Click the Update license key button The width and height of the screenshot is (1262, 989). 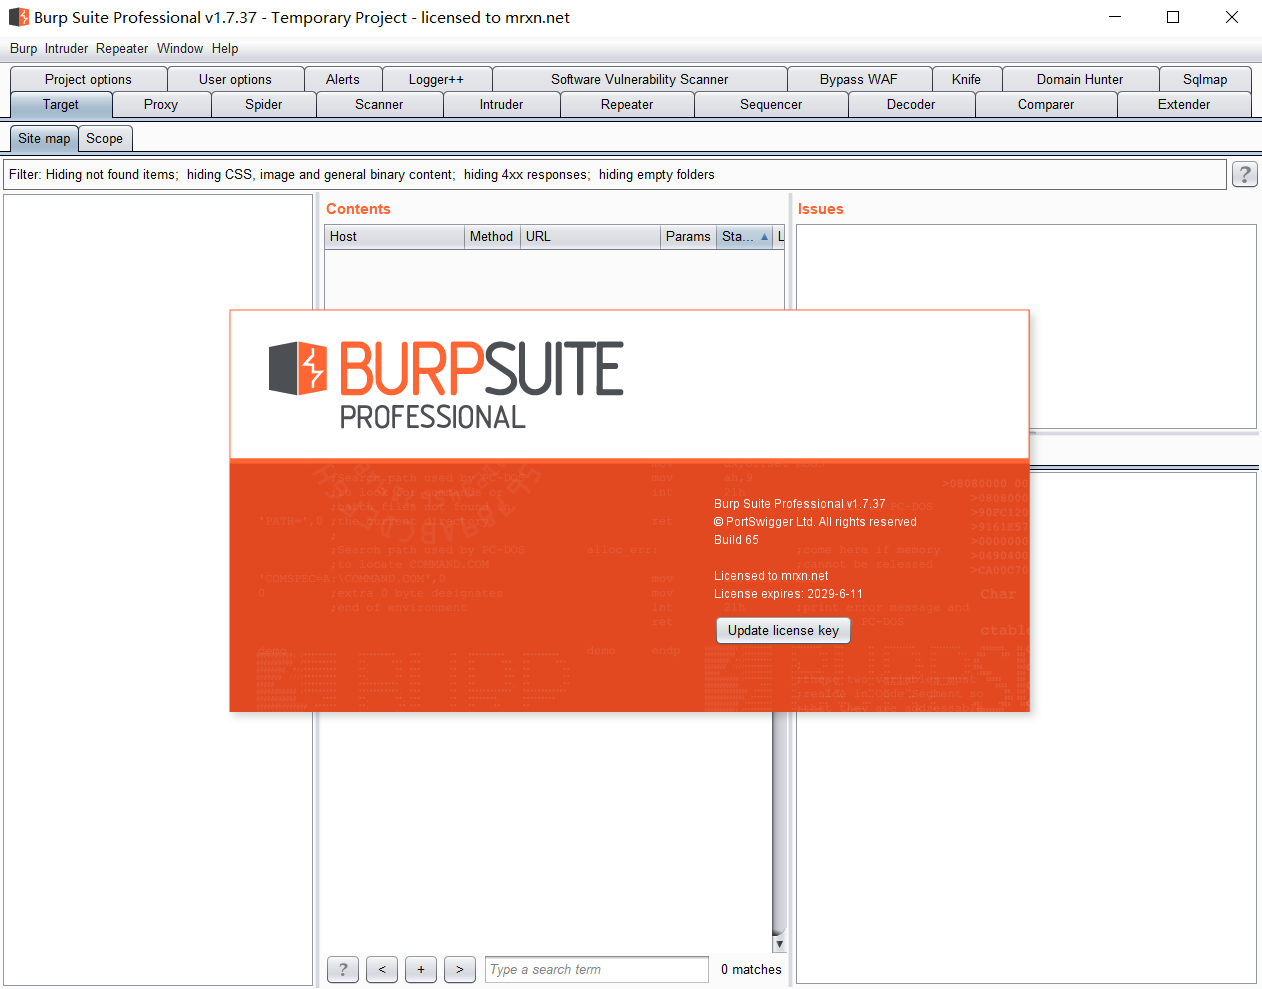(783, 631)
